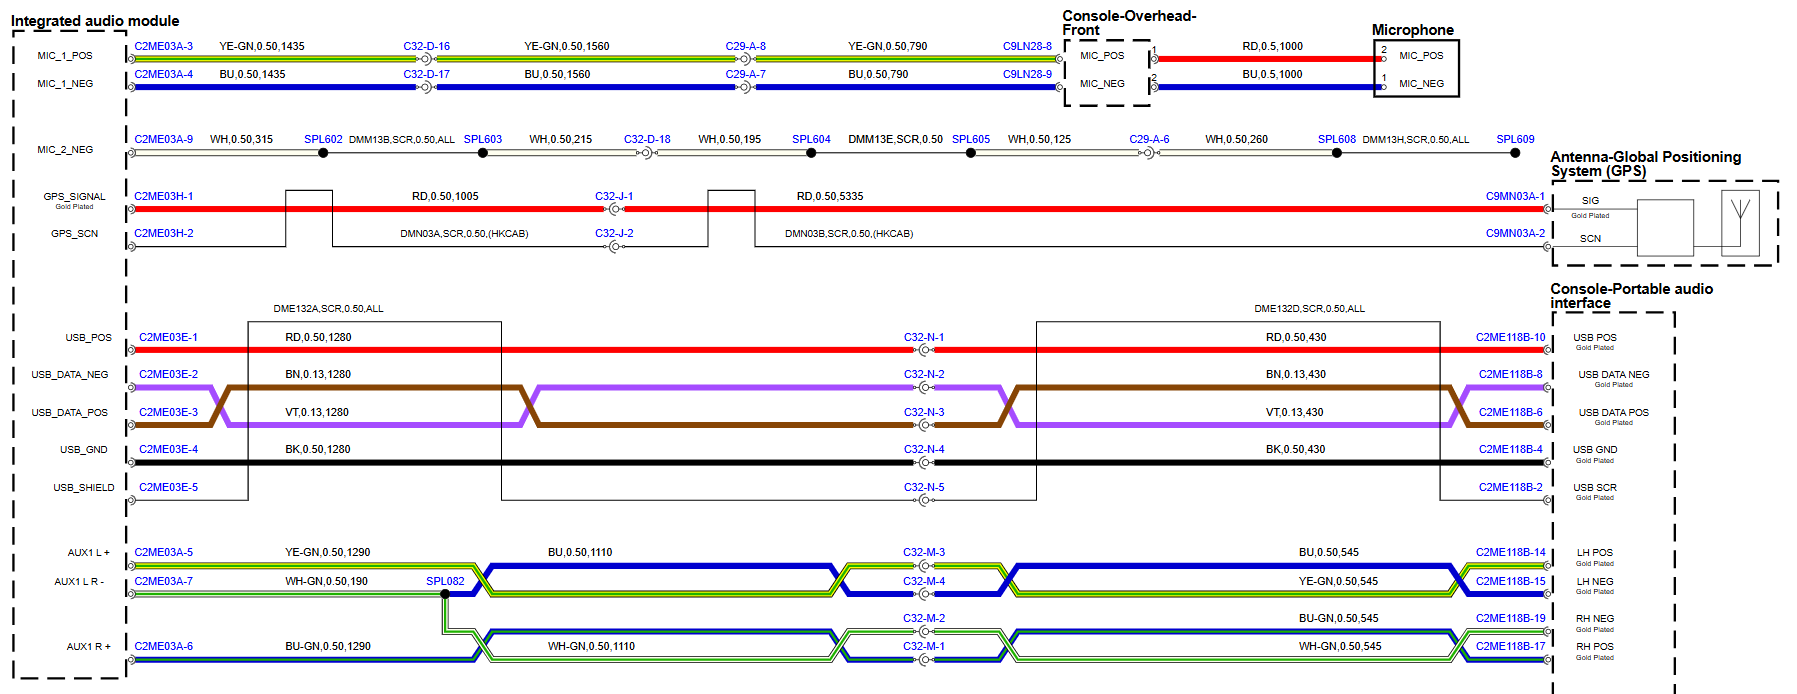
Task: Select the splice dot below SPL082
Action: tap(445, 594)
